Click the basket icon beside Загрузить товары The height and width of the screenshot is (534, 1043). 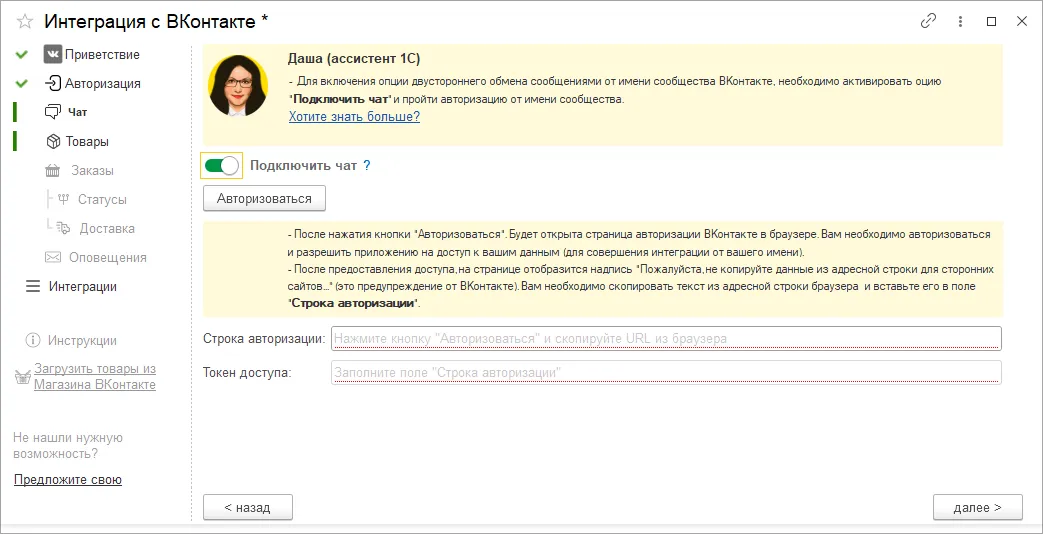23,377
